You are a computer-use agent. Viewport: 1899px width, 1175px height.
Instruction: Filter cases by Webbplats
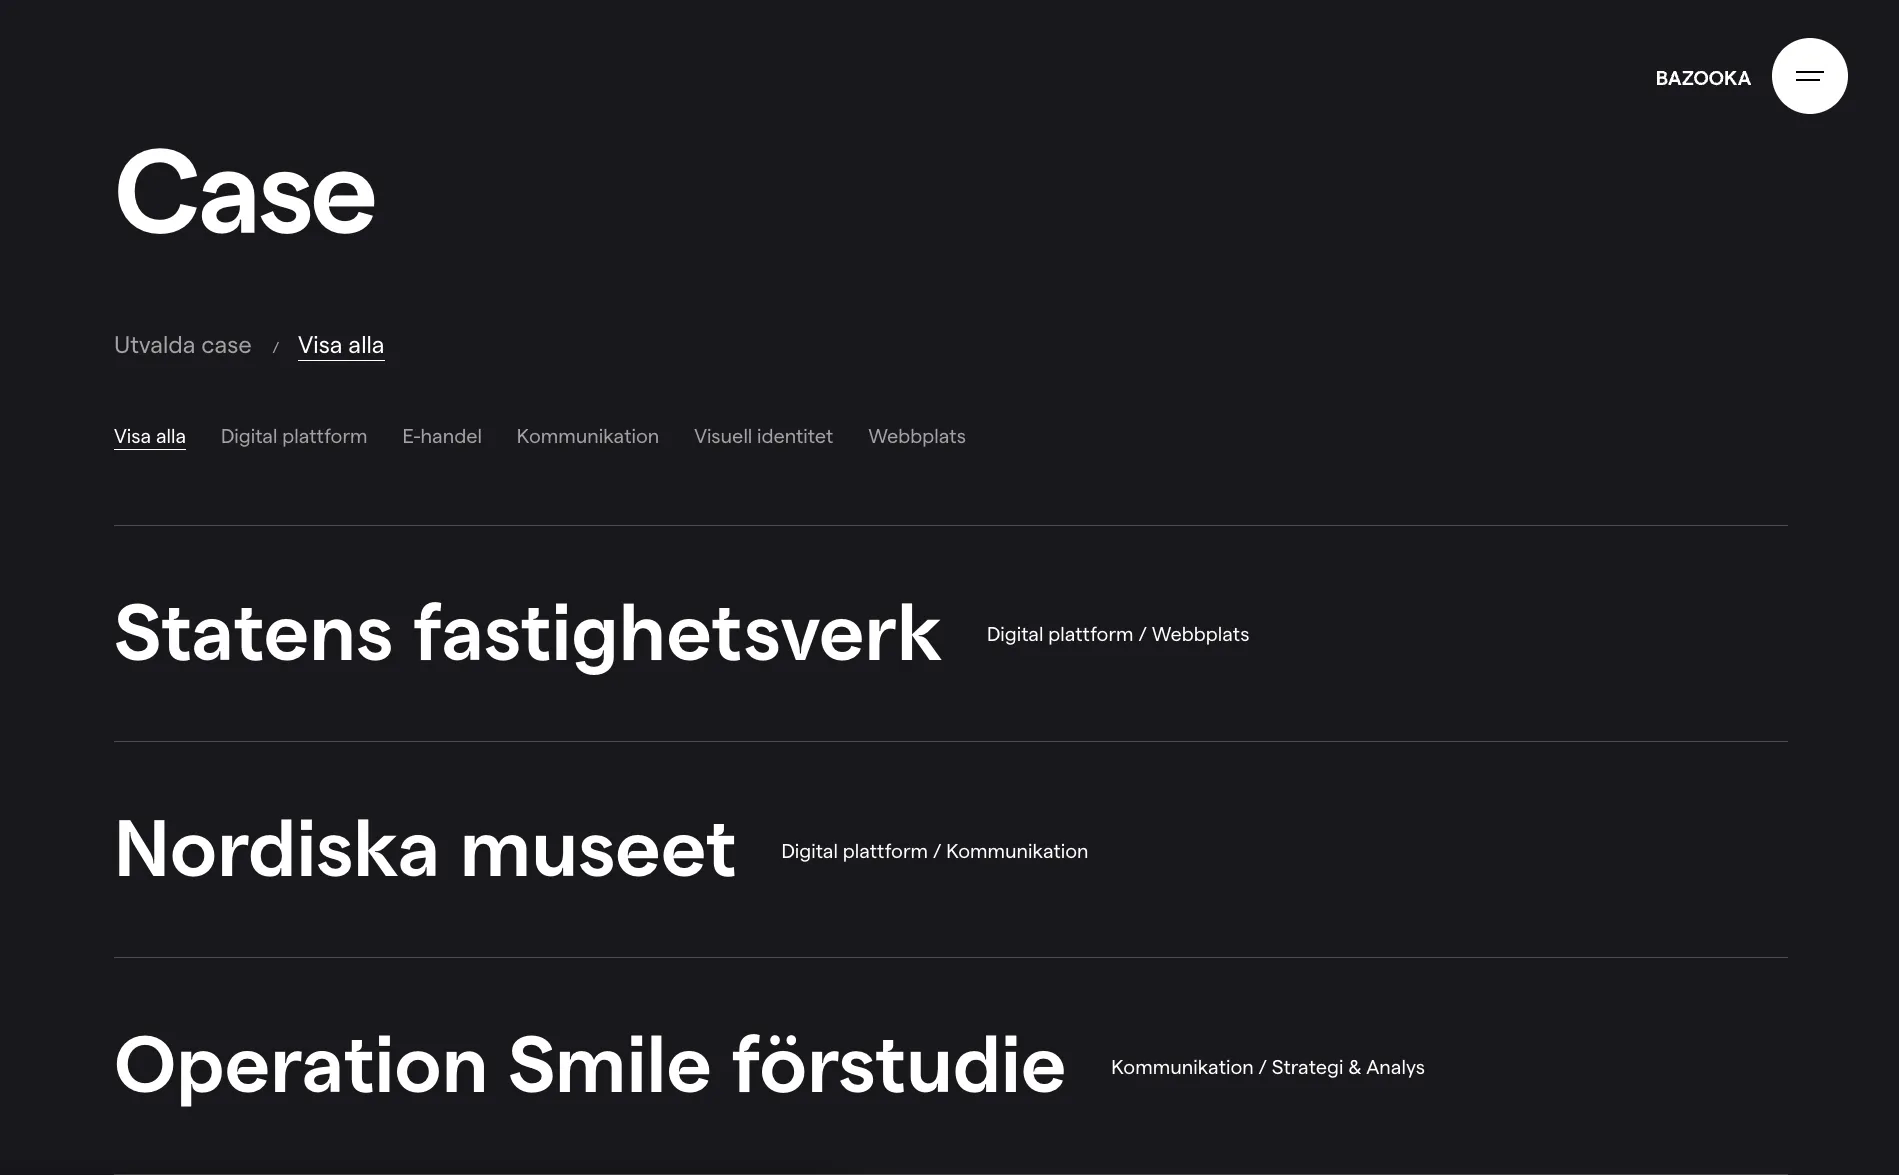[916, 437]
